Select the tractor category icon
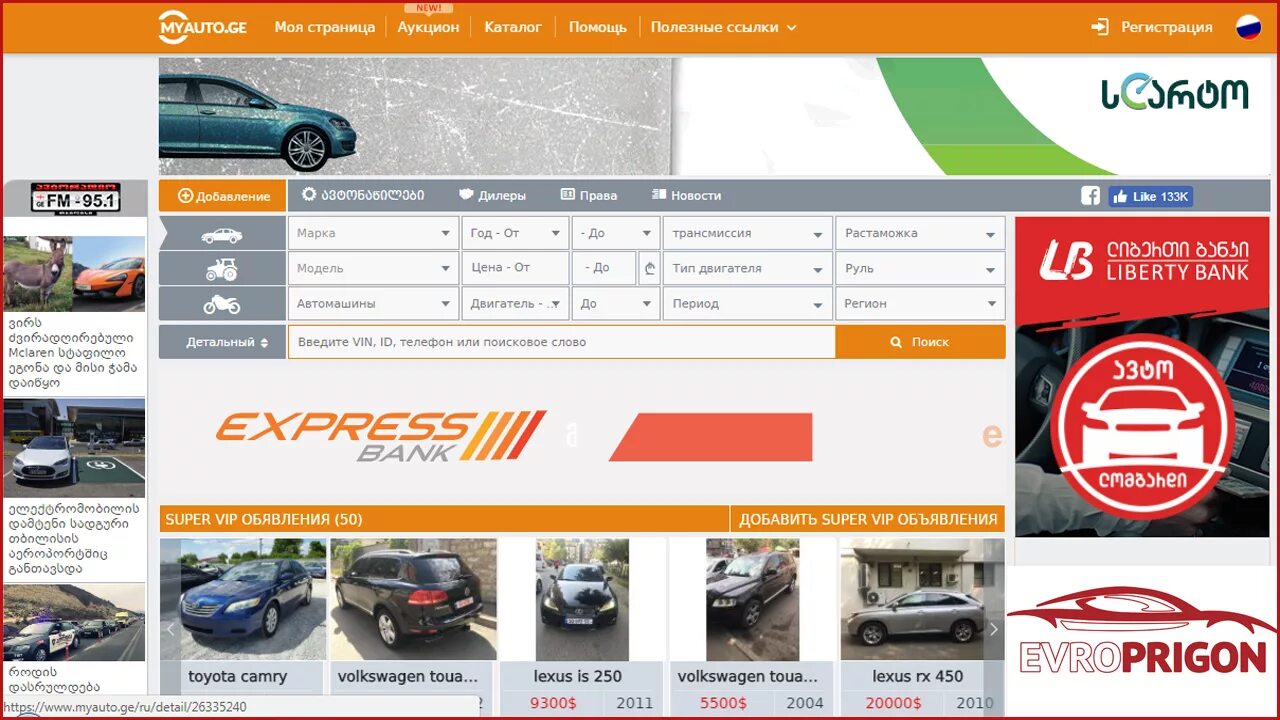1280x720 pixels. click(x=221, y=268)
